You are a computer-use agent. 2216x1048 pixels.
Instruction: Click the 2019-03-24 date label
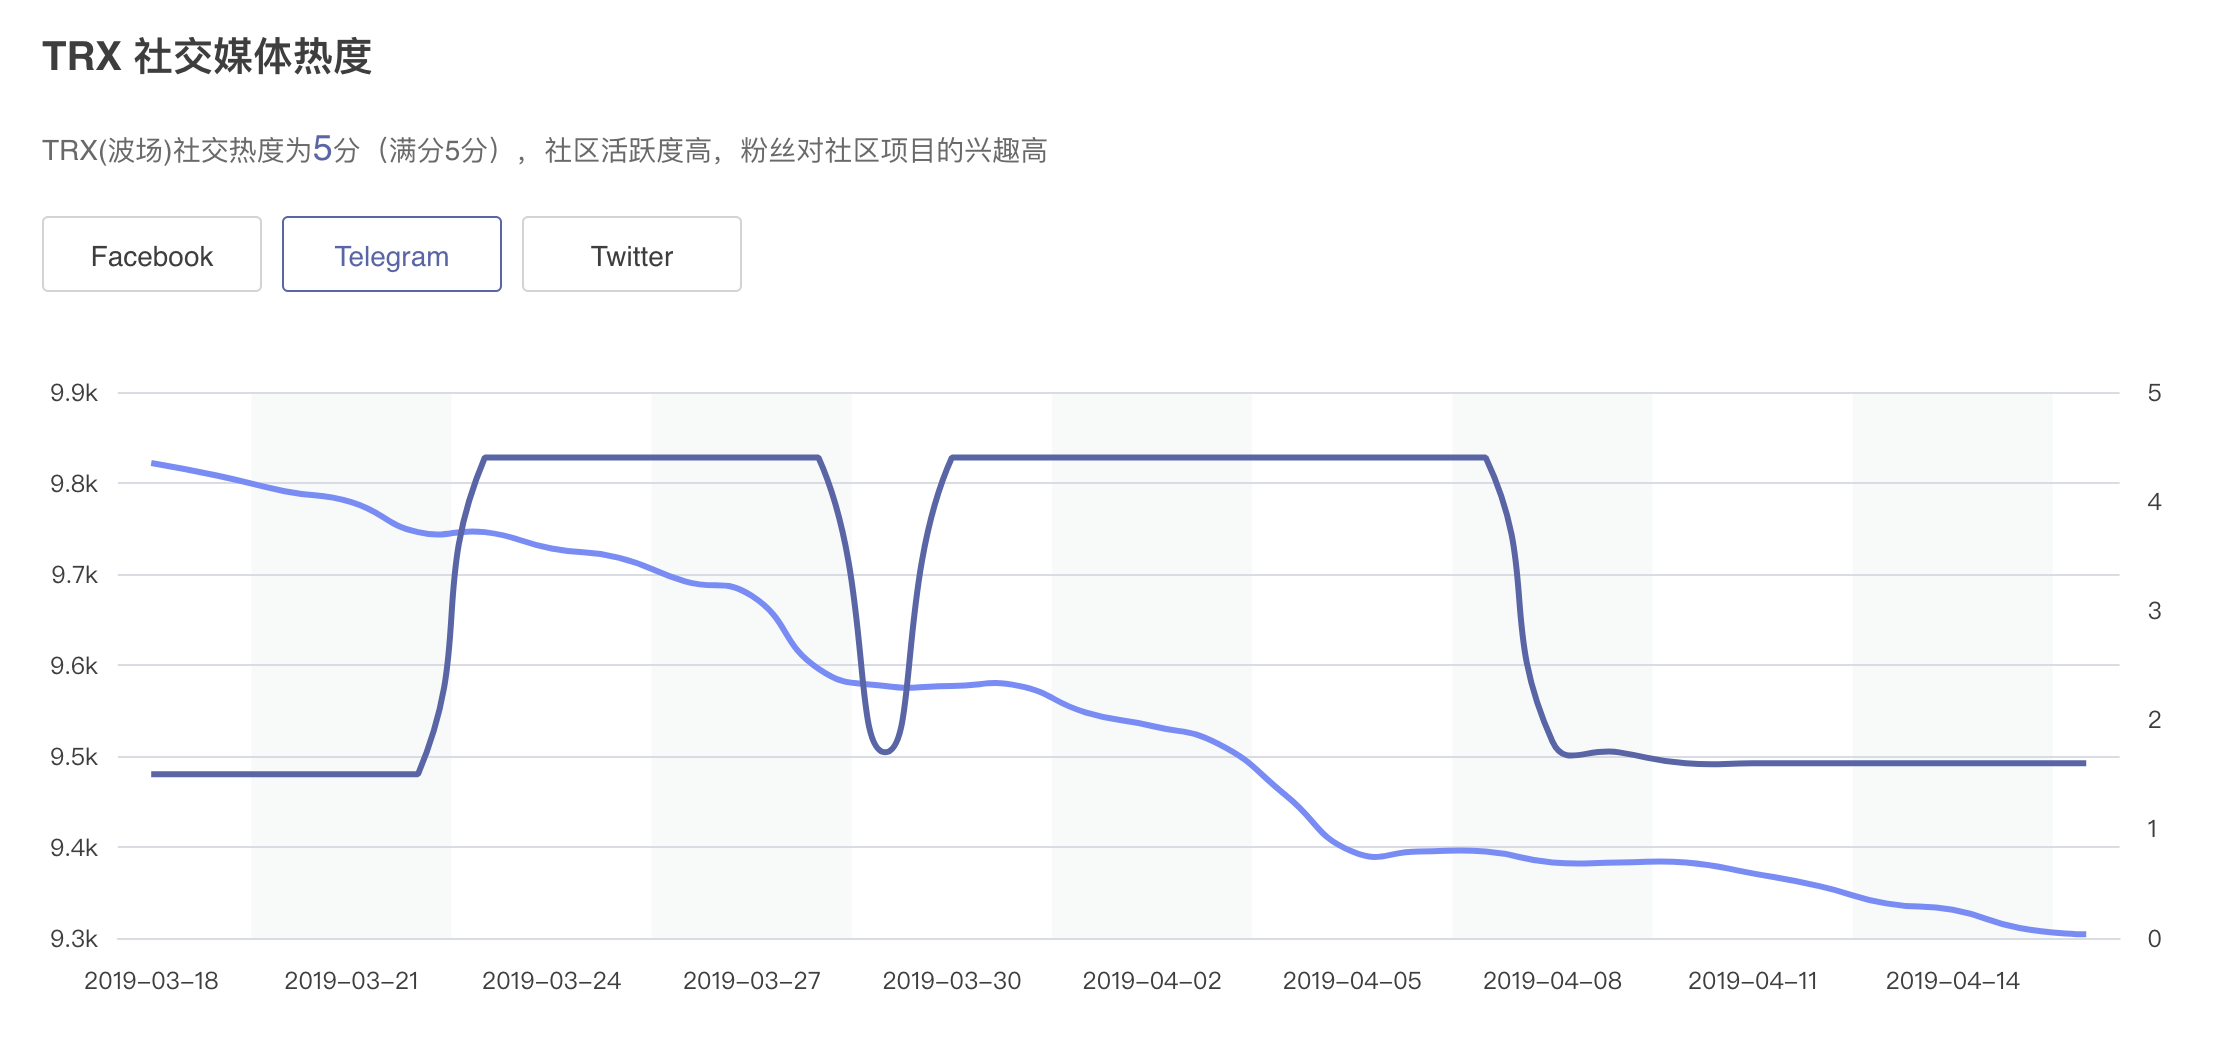pyautogui.click(x=552, y=981)
